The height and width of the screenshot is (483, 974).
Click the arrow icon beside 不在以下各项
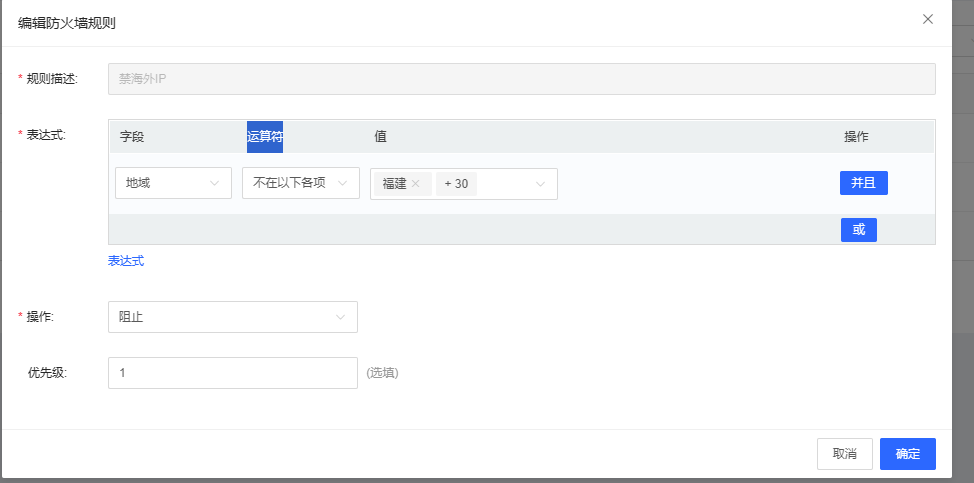coord(343,184)
